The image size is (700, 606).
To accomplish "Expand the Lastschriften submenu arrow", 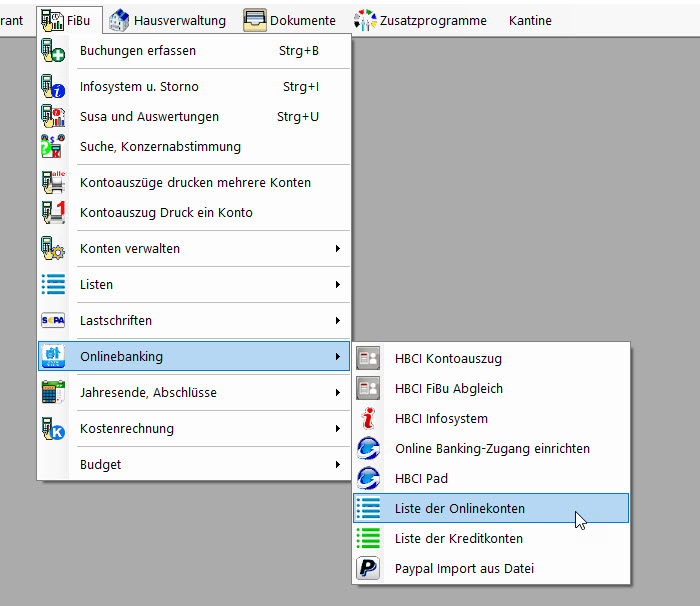I will pos(338,320).
